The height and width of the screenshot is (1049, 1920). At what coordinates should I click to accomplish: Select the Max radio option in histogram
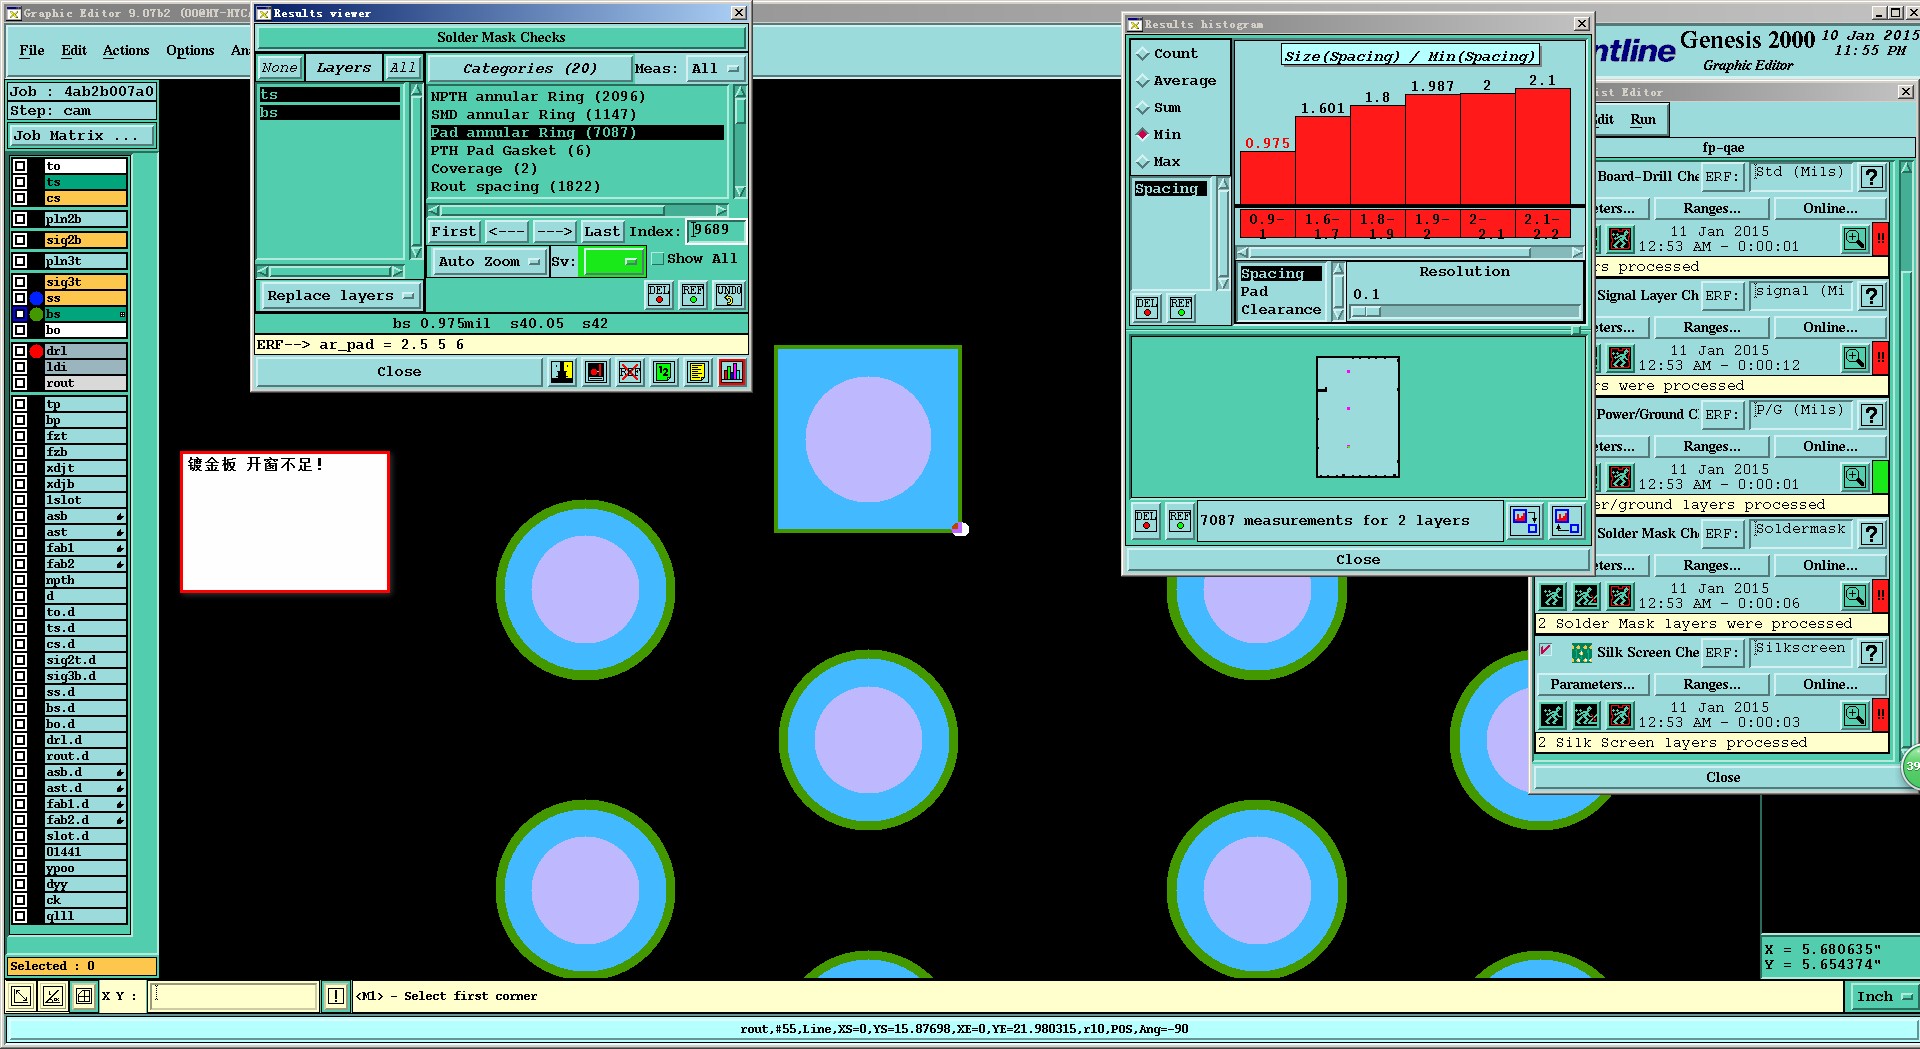1142,162
